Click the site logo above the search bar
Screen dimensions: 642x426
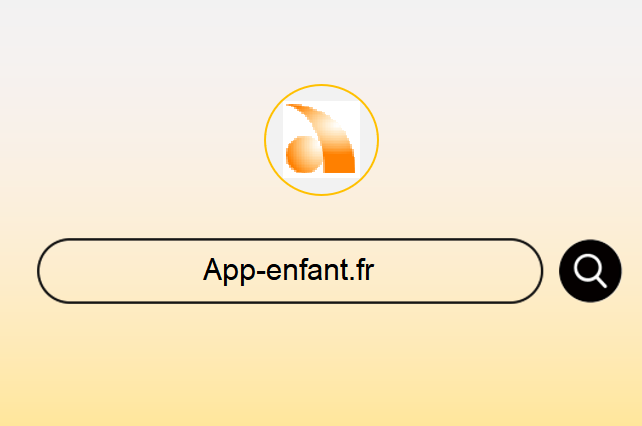321,140
